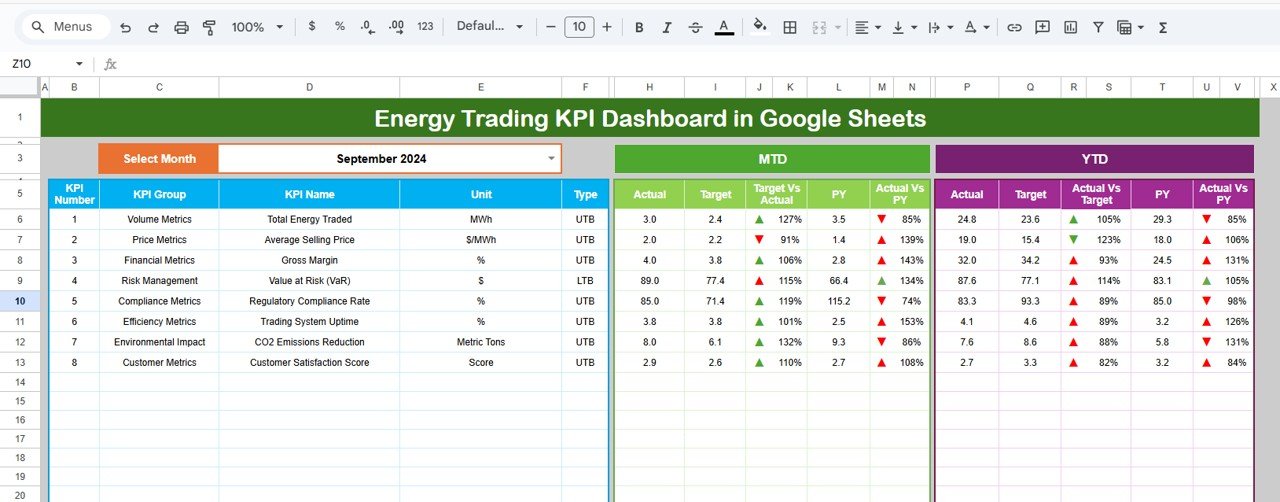Click the Merge cells icon
Viewport: 1280px width, 502px height.
pos(820,27)
